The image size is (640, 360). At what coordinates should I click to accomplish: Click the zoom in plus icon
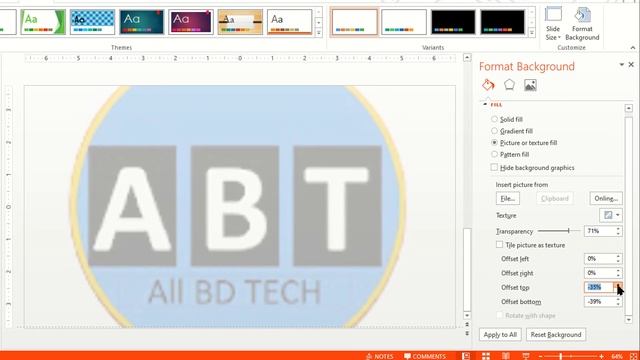click(x=601, y=356)
